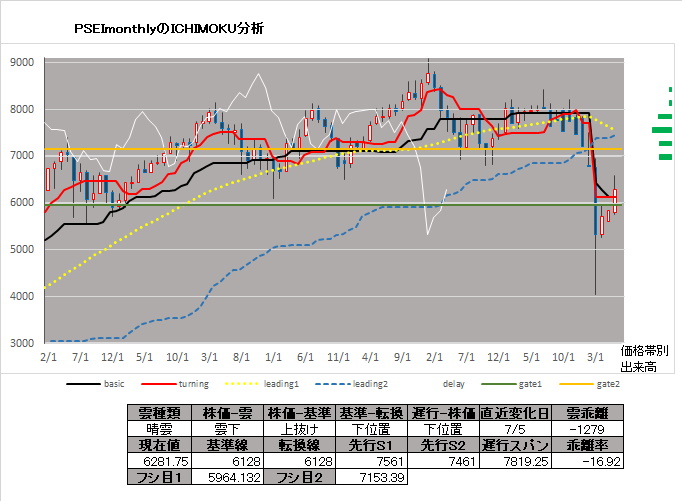Select the 晴雲 cell

click(x=160, y=429)
